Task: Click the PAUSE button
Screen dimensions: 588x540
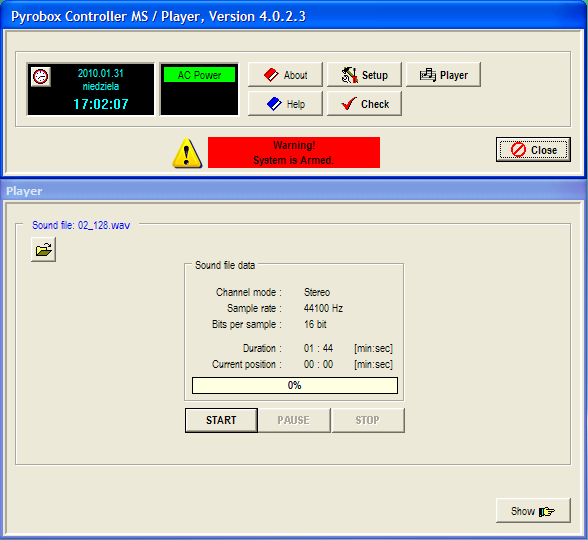Action: (294, 420)
